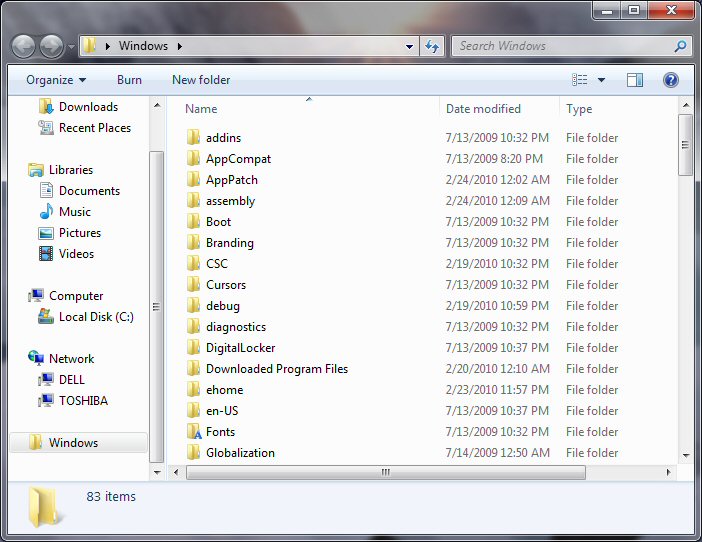Click the change view icon

580,80
